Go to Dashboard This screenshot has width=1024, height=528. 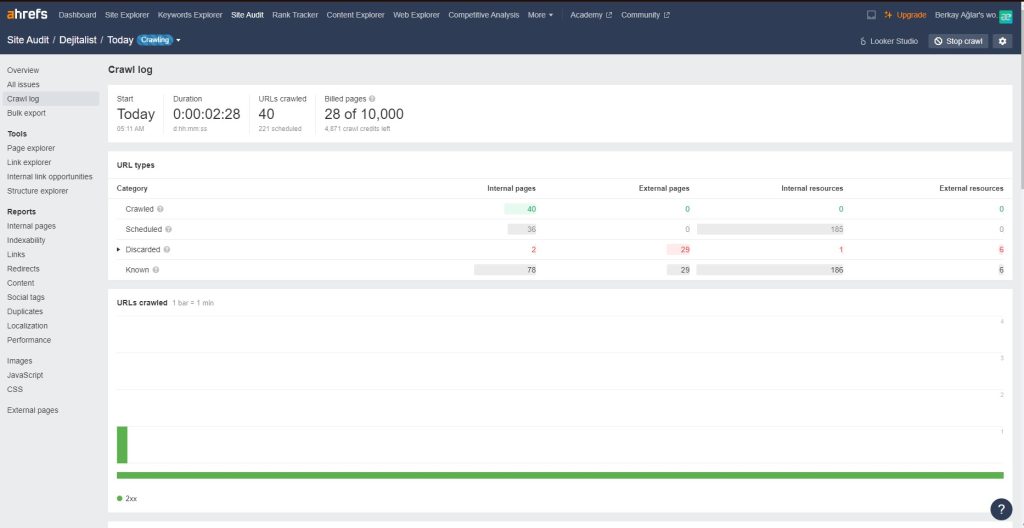point(77,15)
